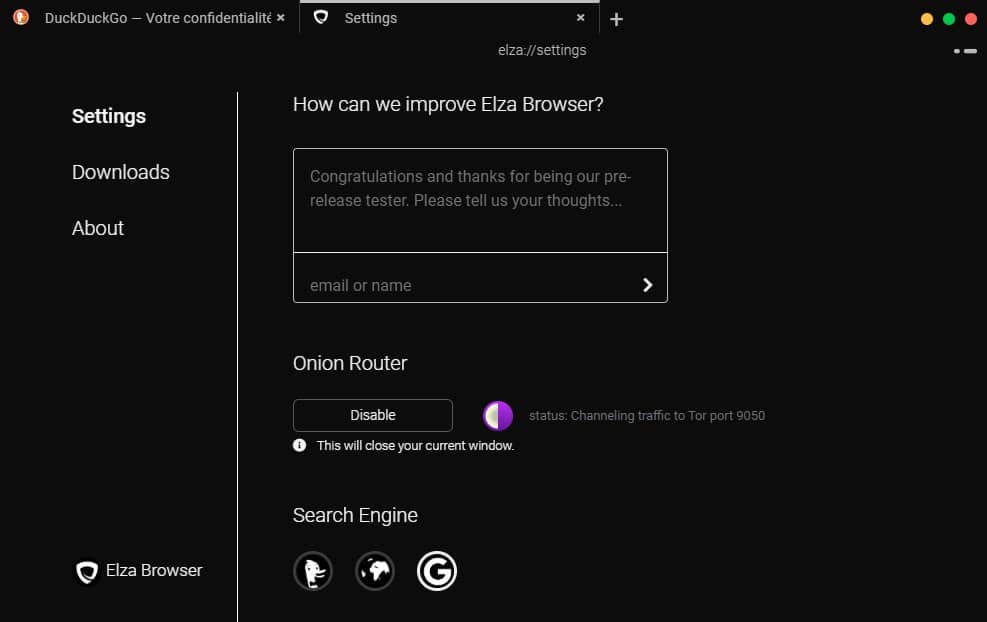Click the Settings tab shield favicon
The image size is (987, 622).
321,18
